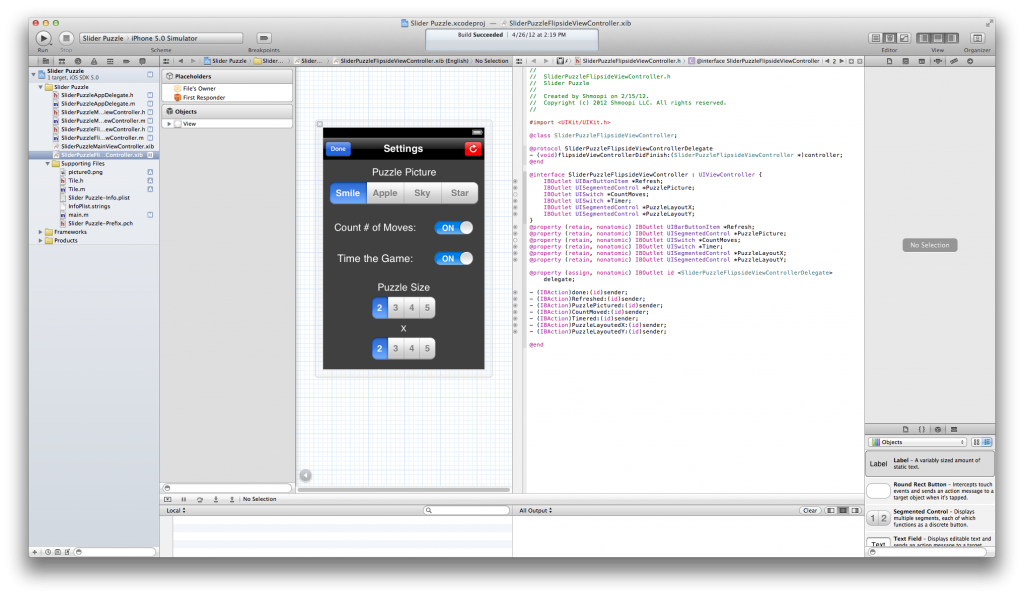Select the Version editor icon
1024x597 pixels.
(x=904, y=38)
